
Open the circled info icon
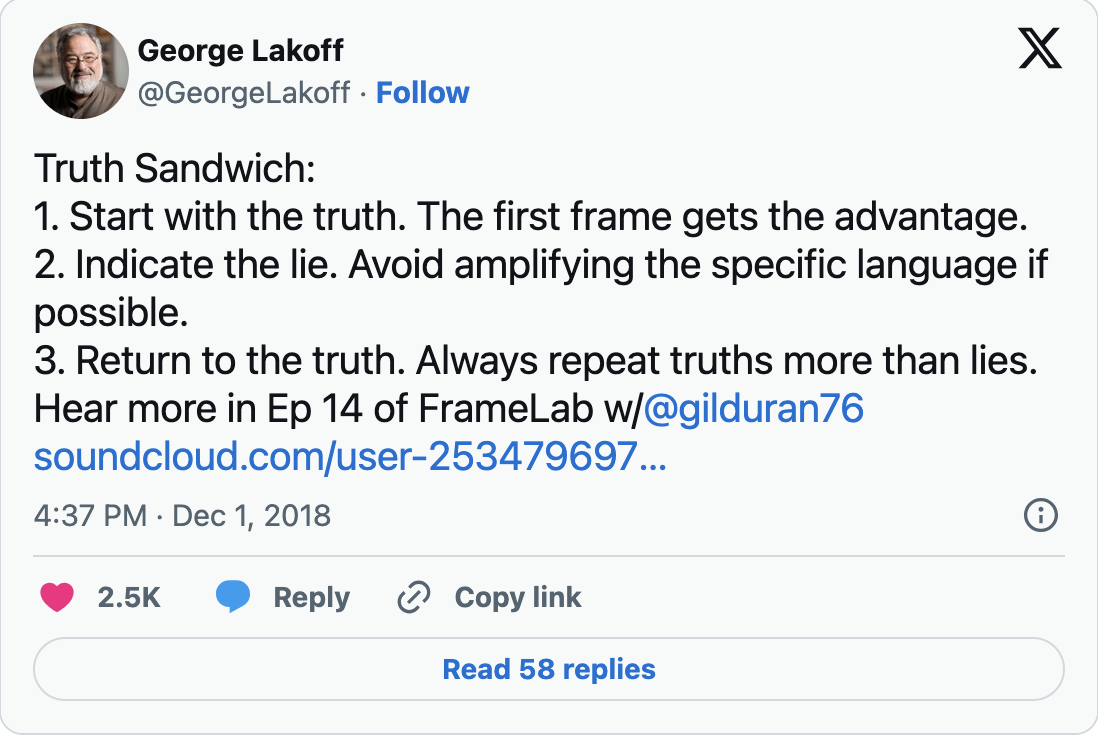(x=1041, y=515)
